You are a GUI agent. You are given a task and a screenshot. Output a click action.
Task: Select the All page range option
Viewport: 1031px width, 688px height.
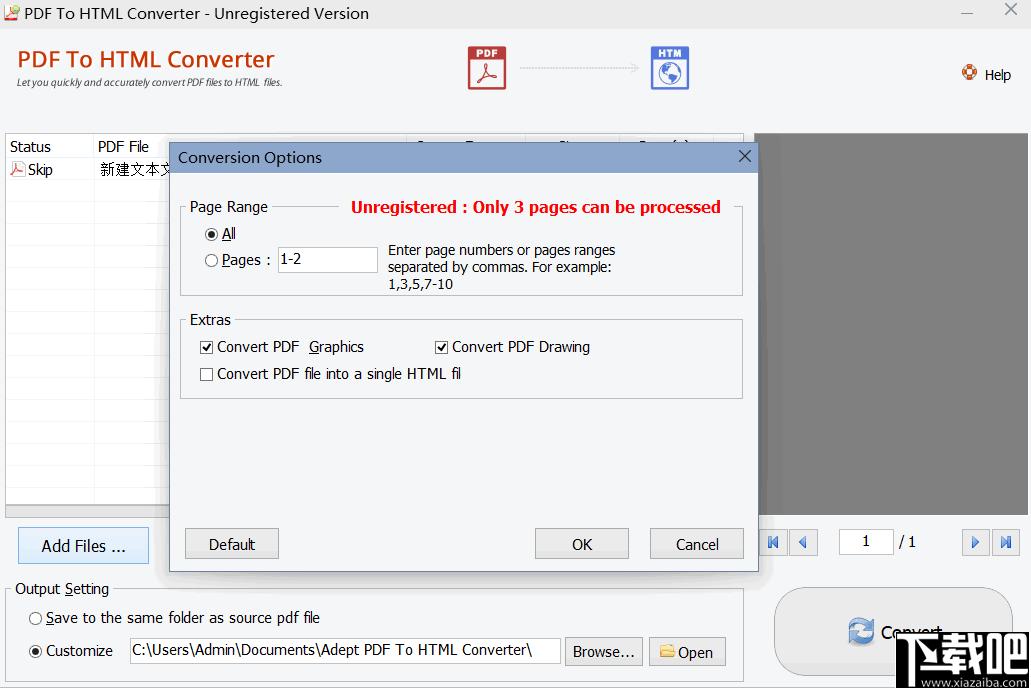tap(211, 234)
